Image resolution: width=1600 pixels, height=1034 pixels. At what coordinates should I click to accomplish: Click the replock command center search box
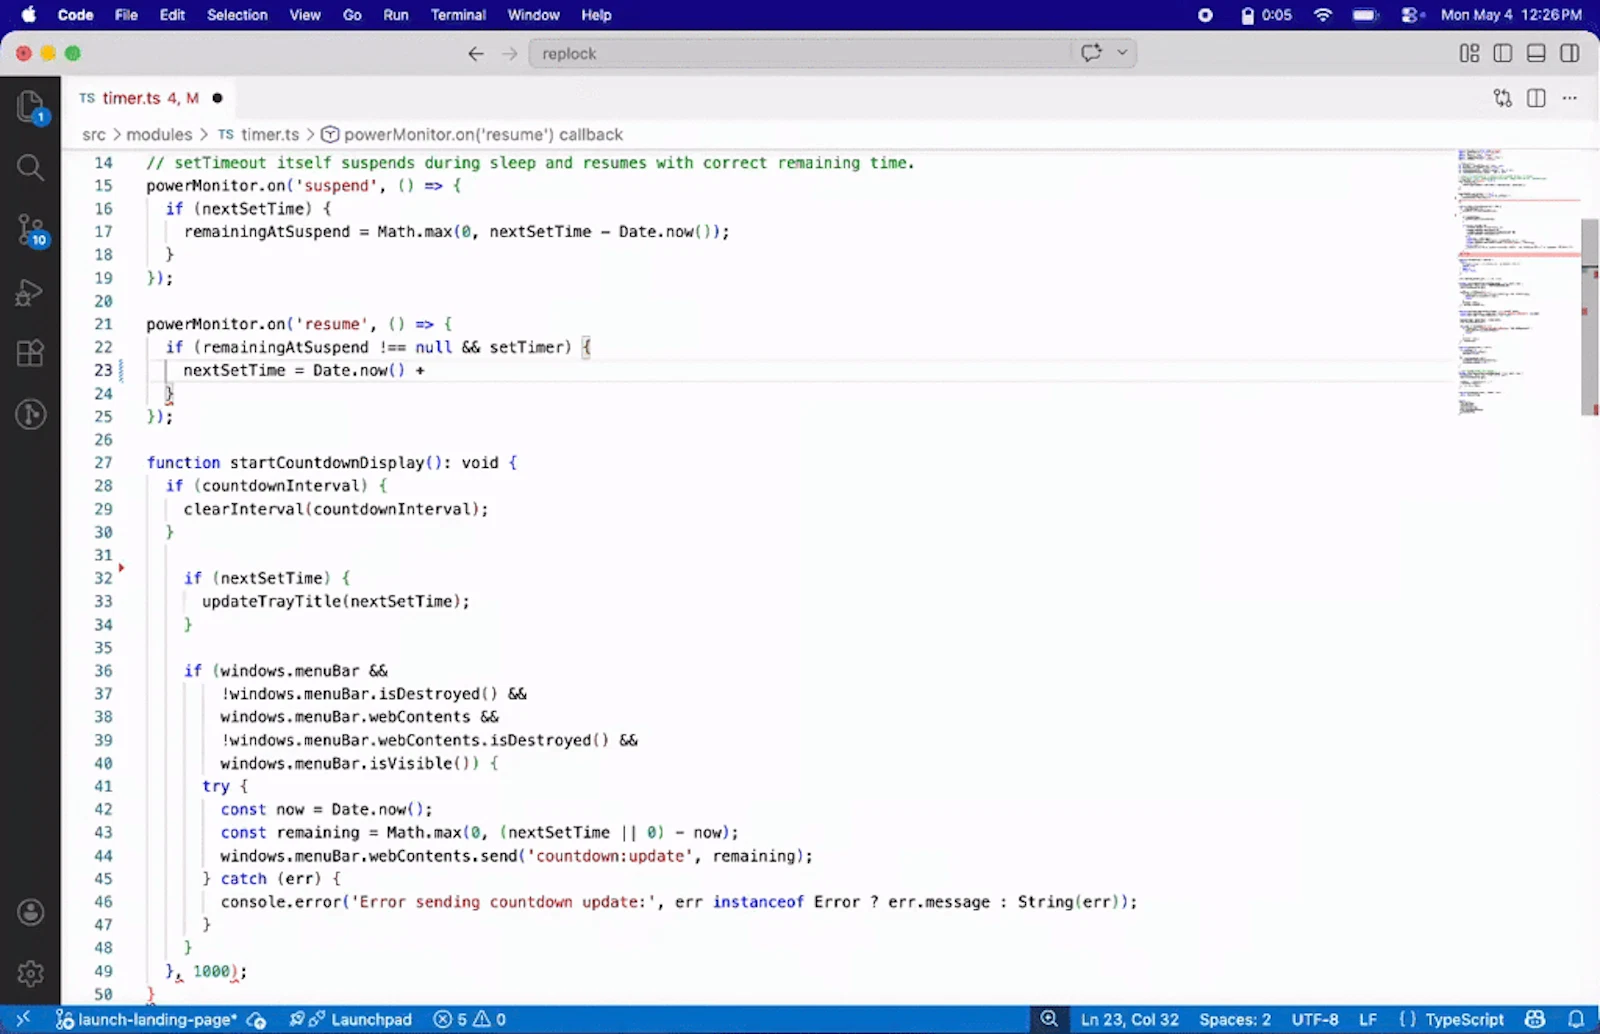[800, 54]
